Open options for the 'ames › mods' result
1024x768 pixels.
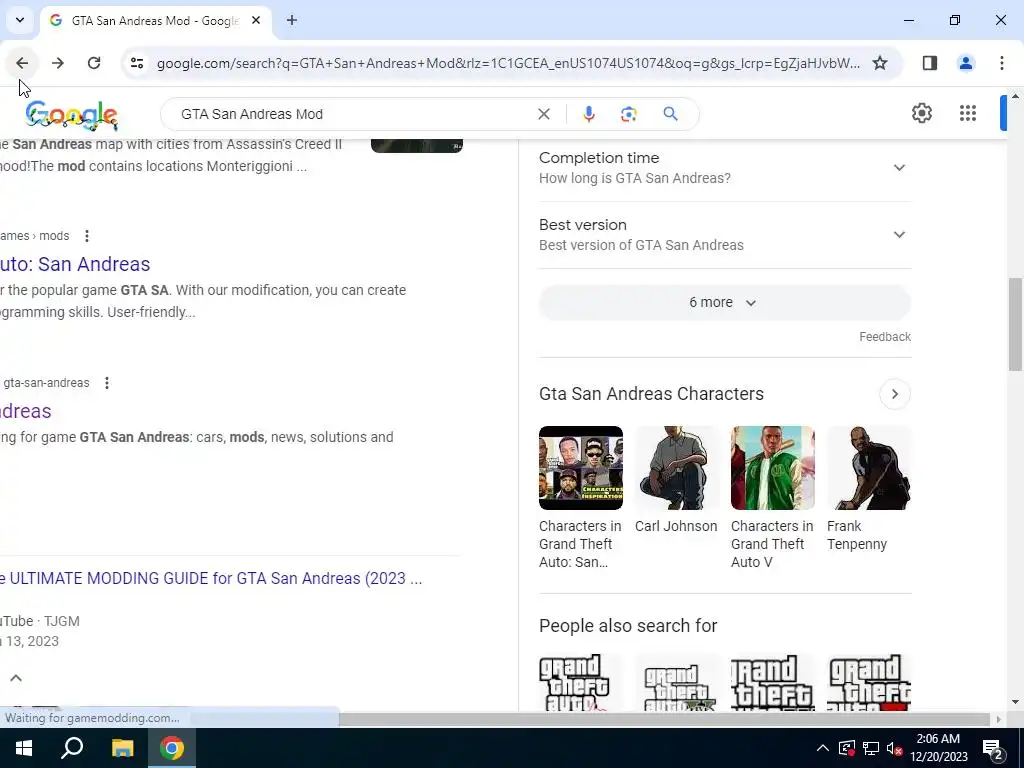[87, 236]
